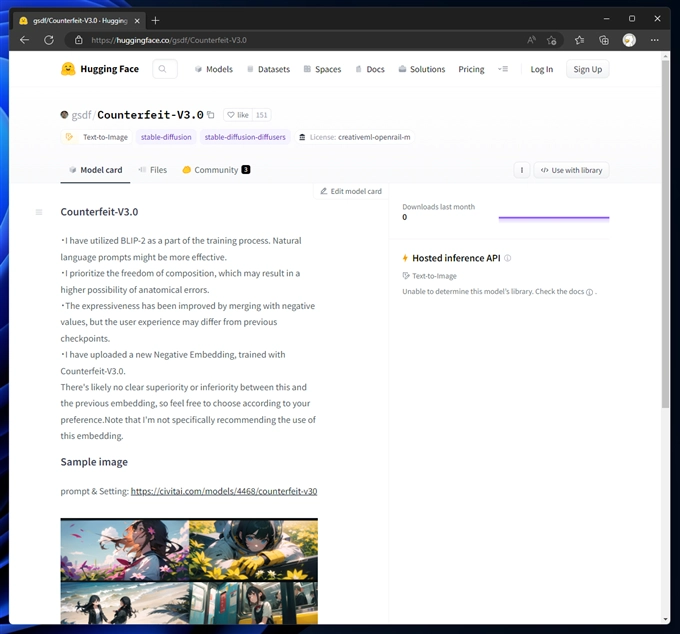Click Log In
This screenshot has height=634, width=680.
coord(542,69)
